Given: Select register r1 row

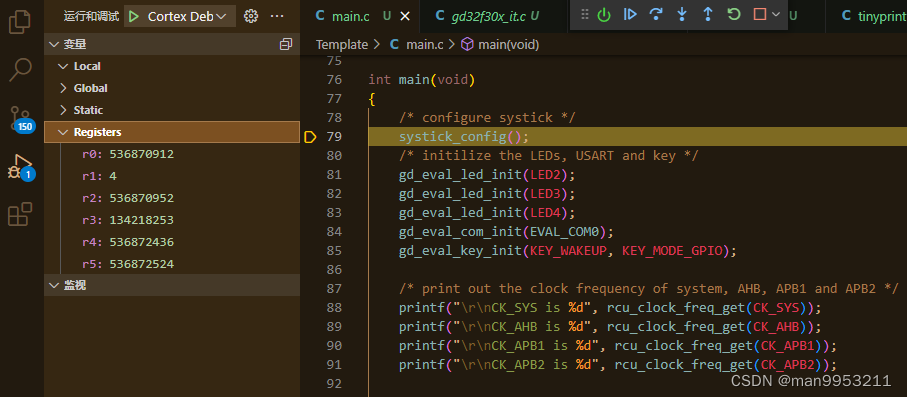Looking at the screenshot, I should pyautogui.click(x=172, y=176).
